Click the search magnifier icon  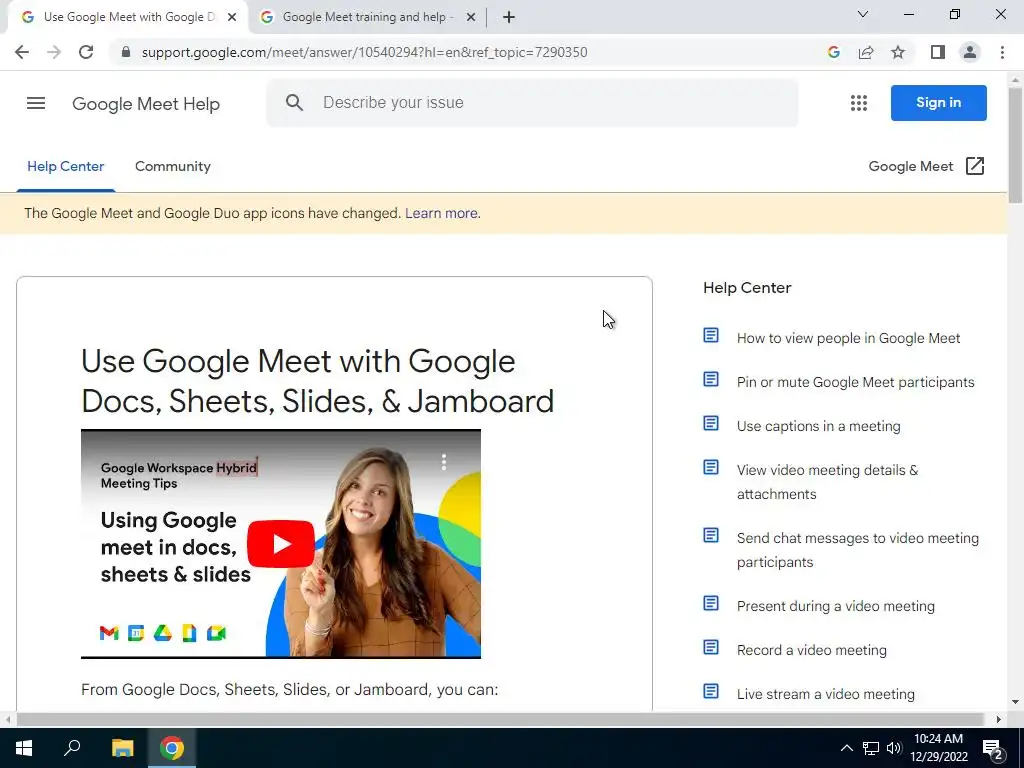click(x=295, y=103)
